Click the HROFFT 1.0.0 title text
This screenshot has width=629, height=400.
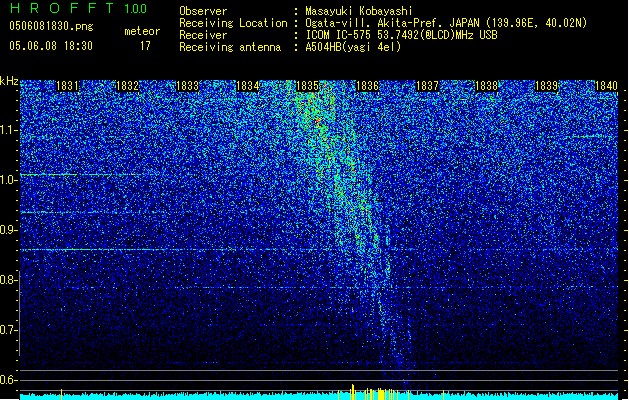coord(78,8)
